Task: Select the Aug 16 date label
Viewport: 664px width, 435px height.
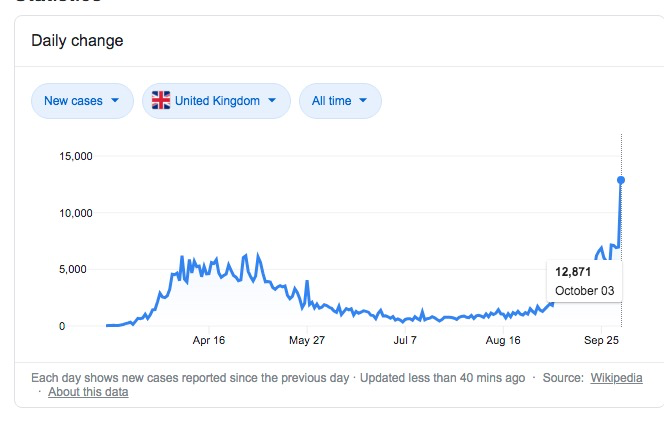Action: point(503,340)
